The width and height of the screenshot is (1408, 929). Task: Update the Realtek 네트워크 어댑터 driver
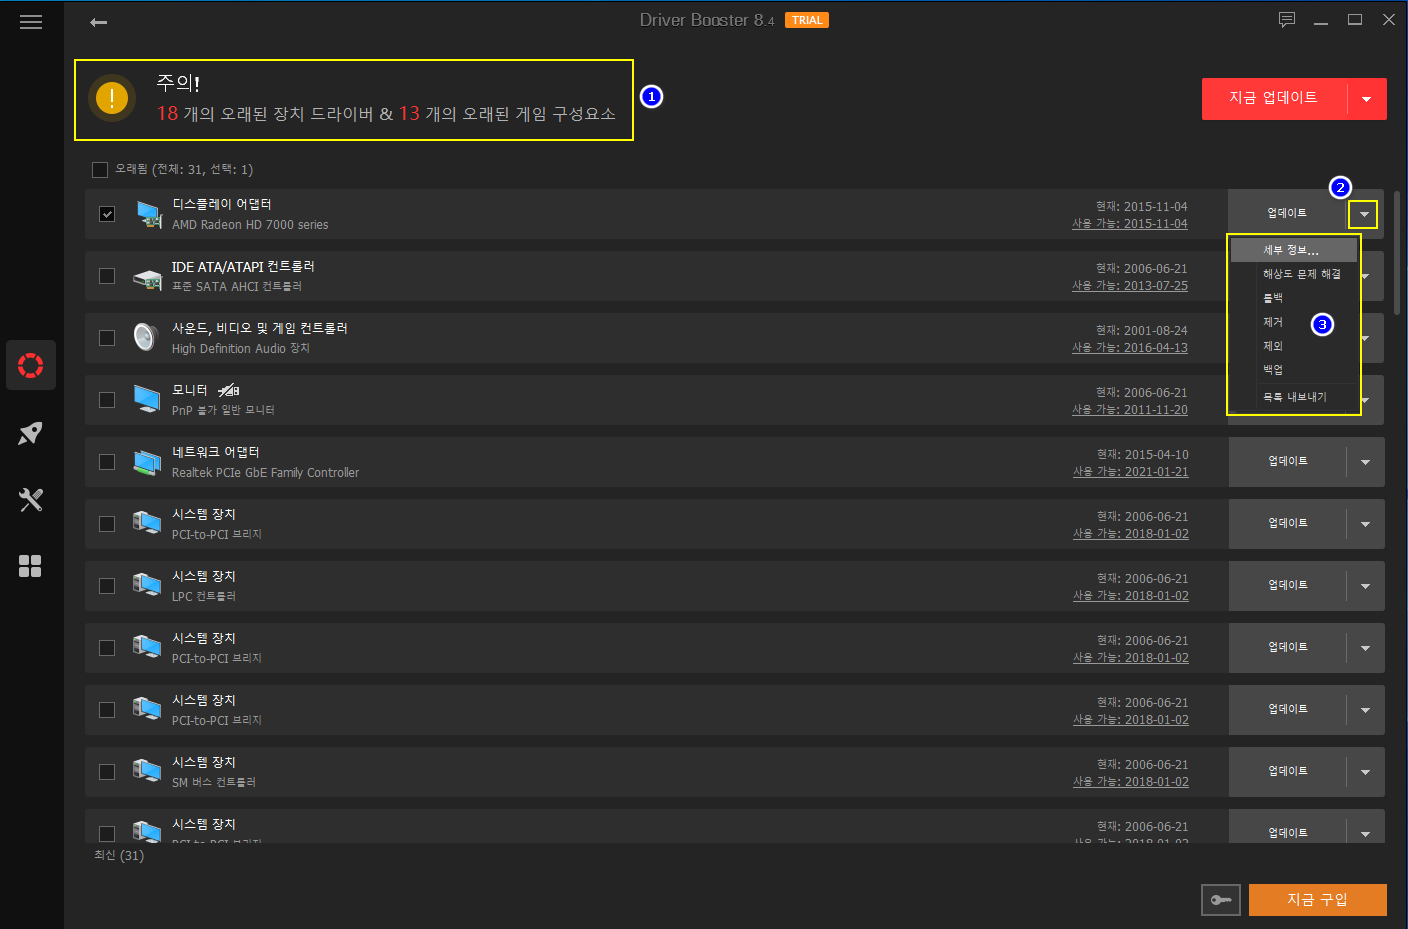click(1288, 462)
